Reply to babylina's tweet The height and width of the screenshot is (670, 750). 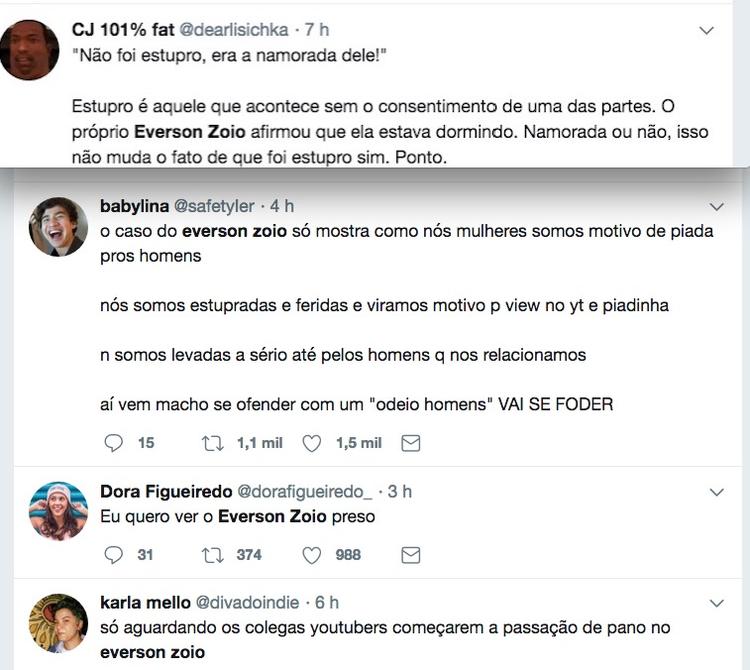point(113,443)
